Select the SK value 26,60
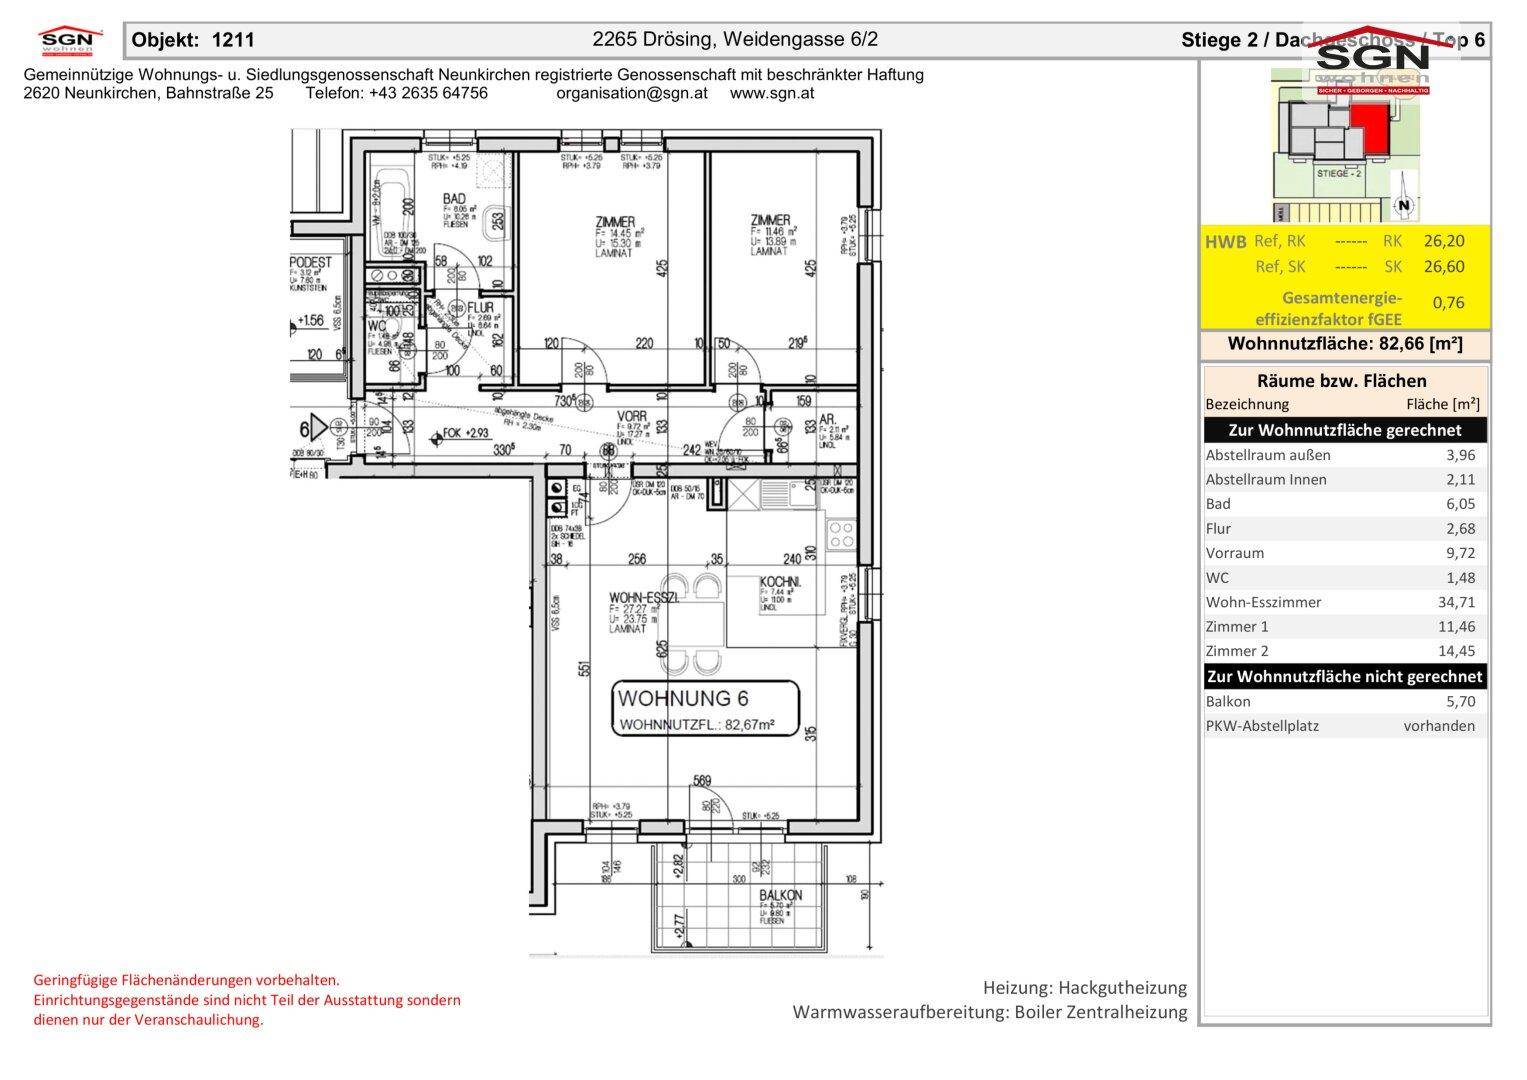1527x1080 pixels. pyautogui.click(x=1444, y=266)
